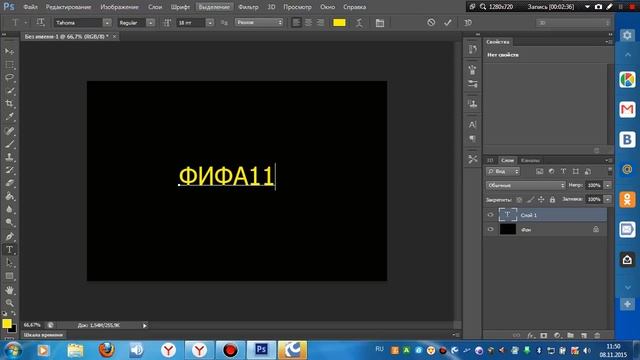Open the font size dropdown
This screenshot has height=360, width=640.
[x=210, y=23]
